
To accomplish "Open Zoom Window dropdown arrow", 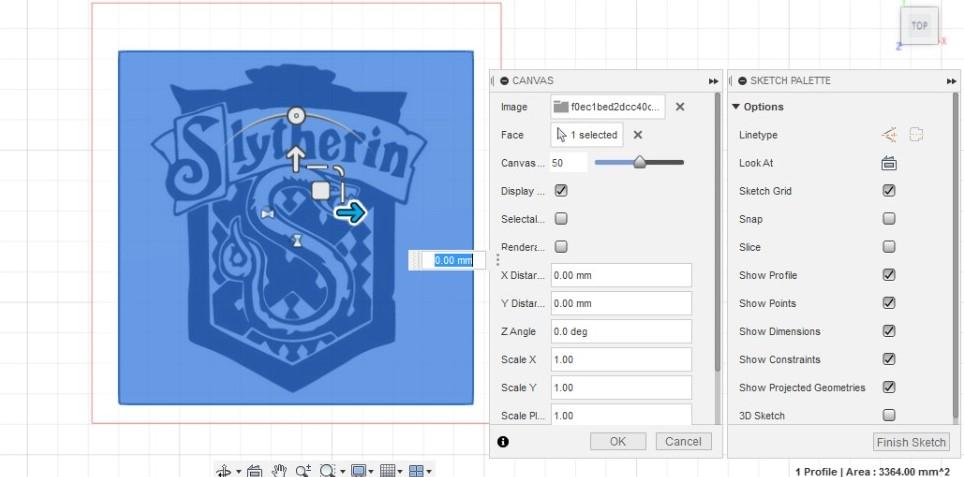I will click(342, 471).
